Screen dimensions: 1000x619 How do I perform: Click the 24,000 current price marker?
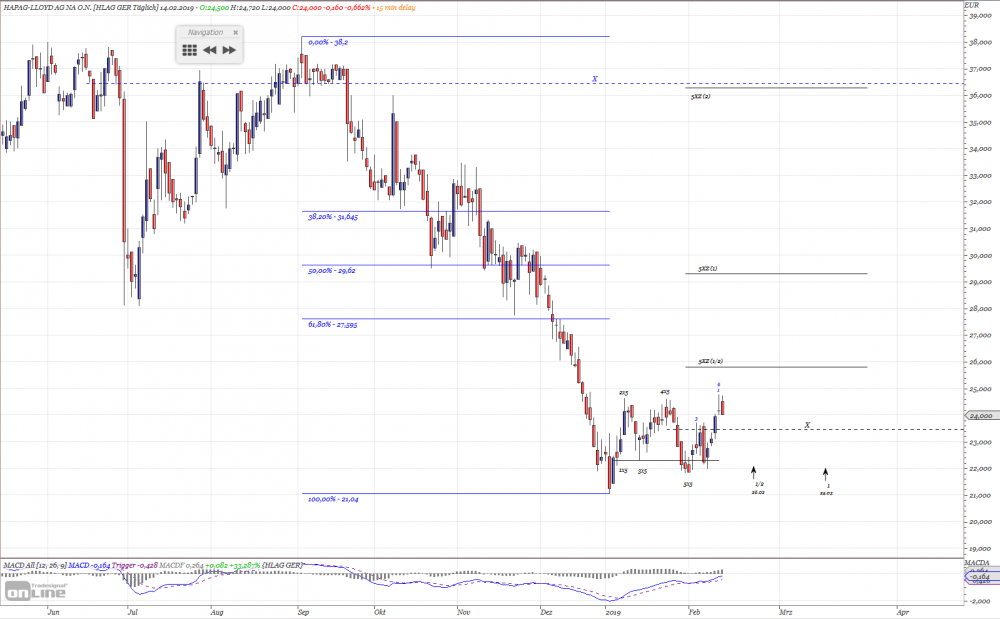[981, 416]
